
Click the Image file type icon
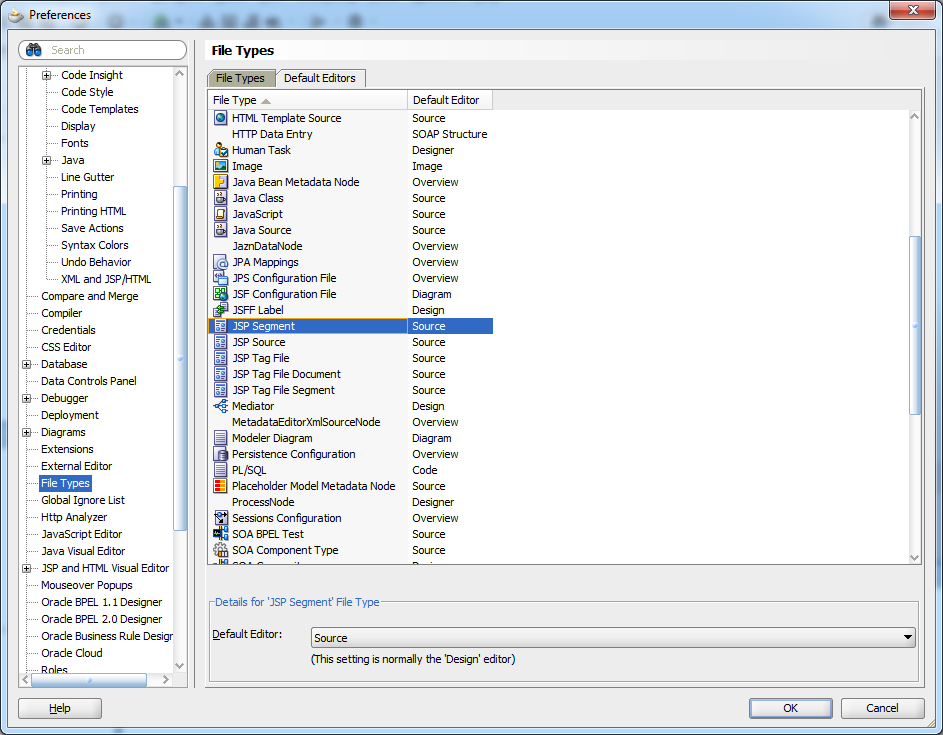pyautogui.click(x=219, y=166)
